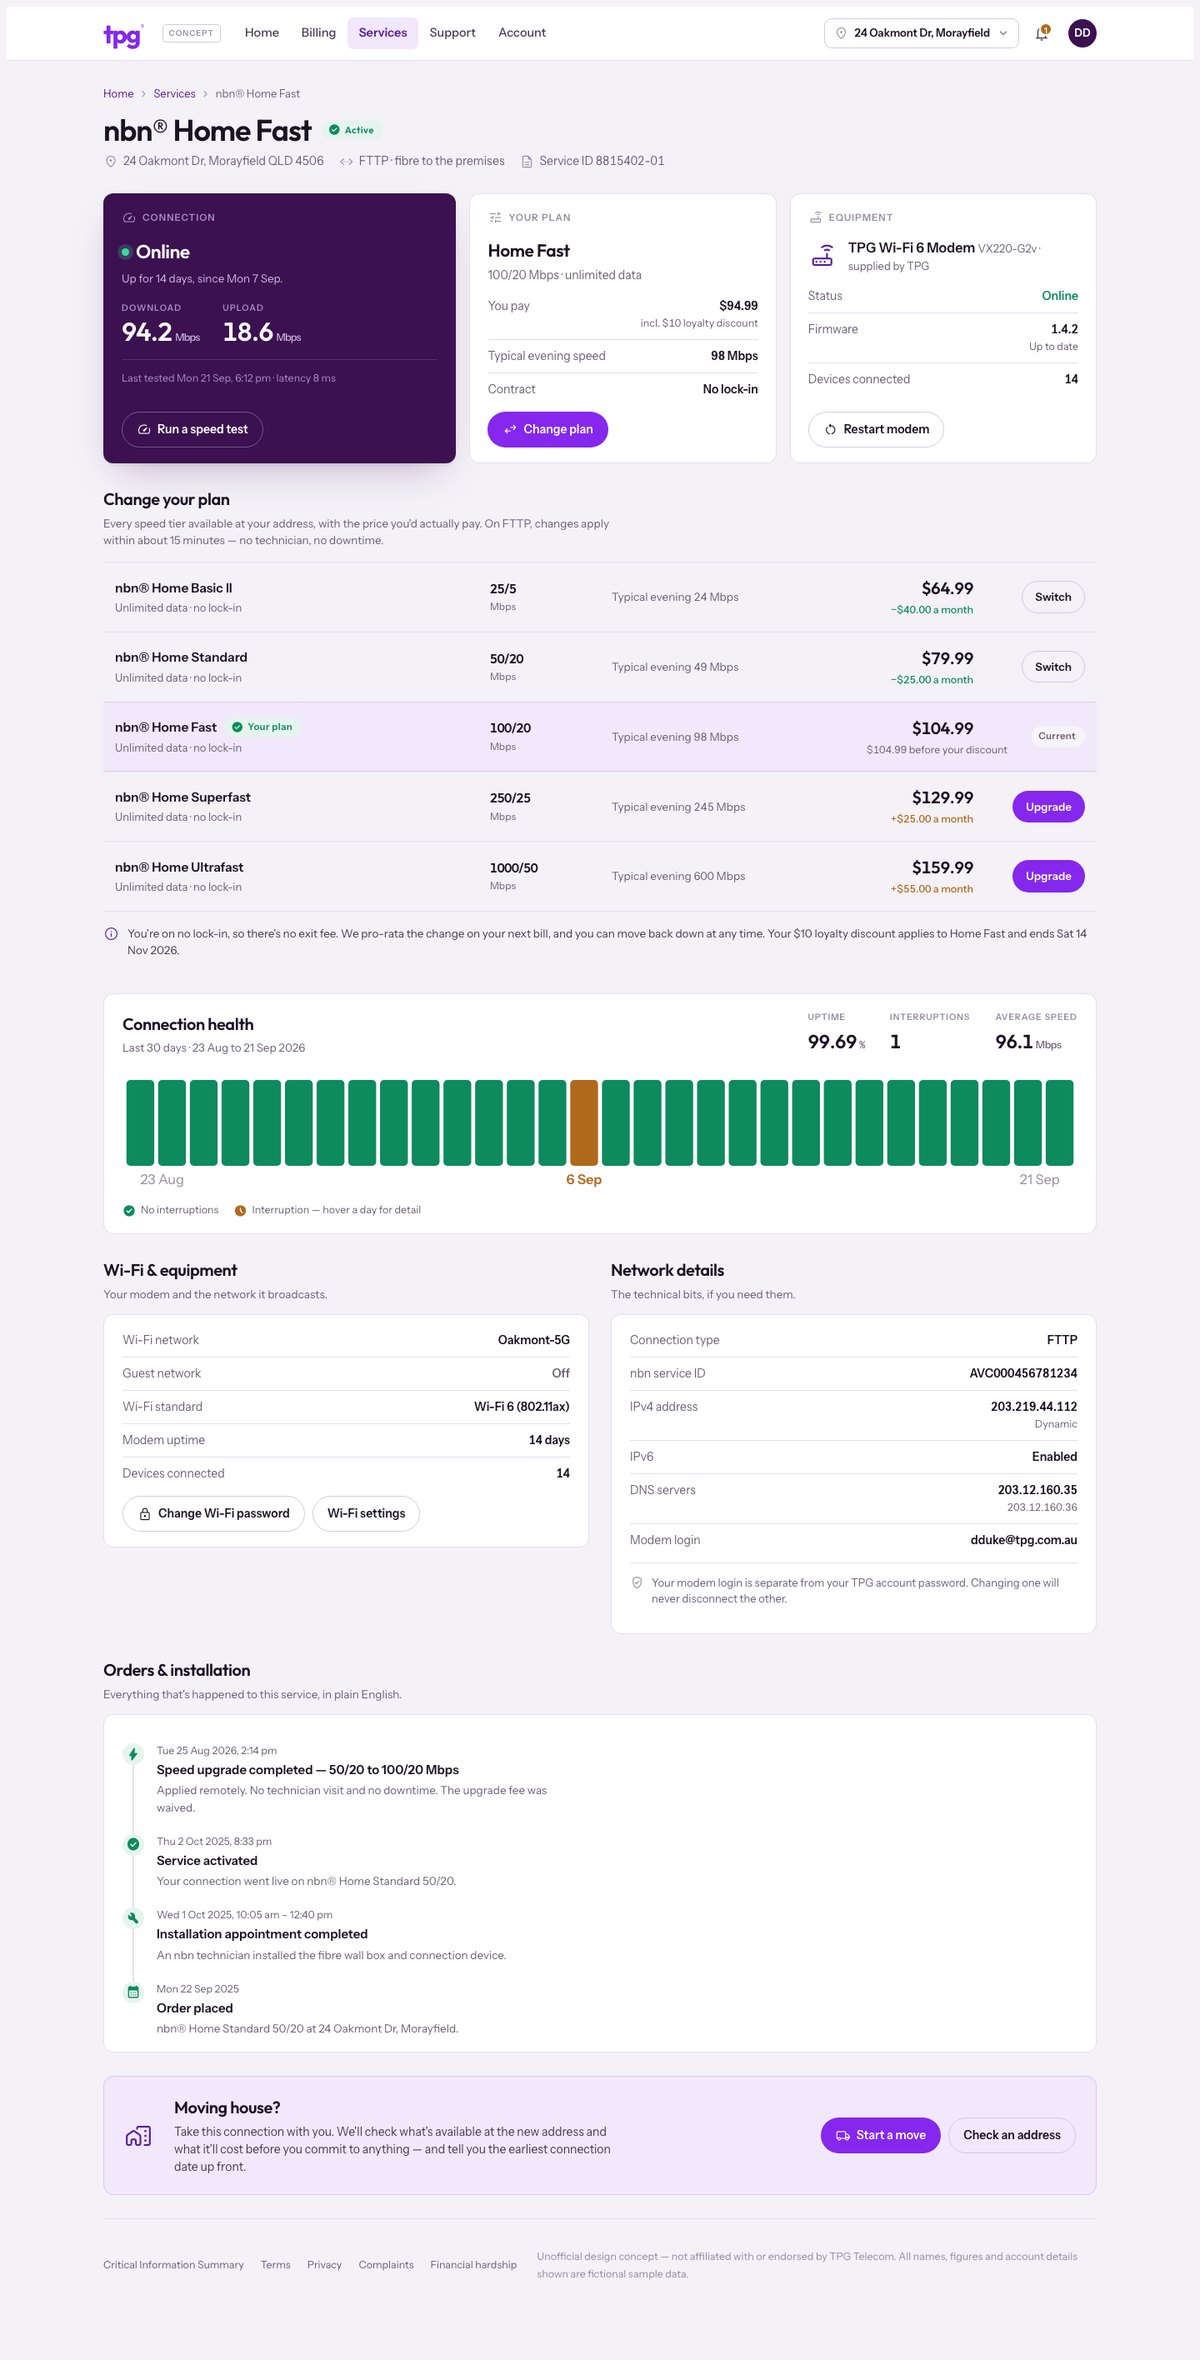Screen dimensions: 1200x2360
Task: Click the lightning bolt speed upgrade icon
Action: coord(133,1754)
